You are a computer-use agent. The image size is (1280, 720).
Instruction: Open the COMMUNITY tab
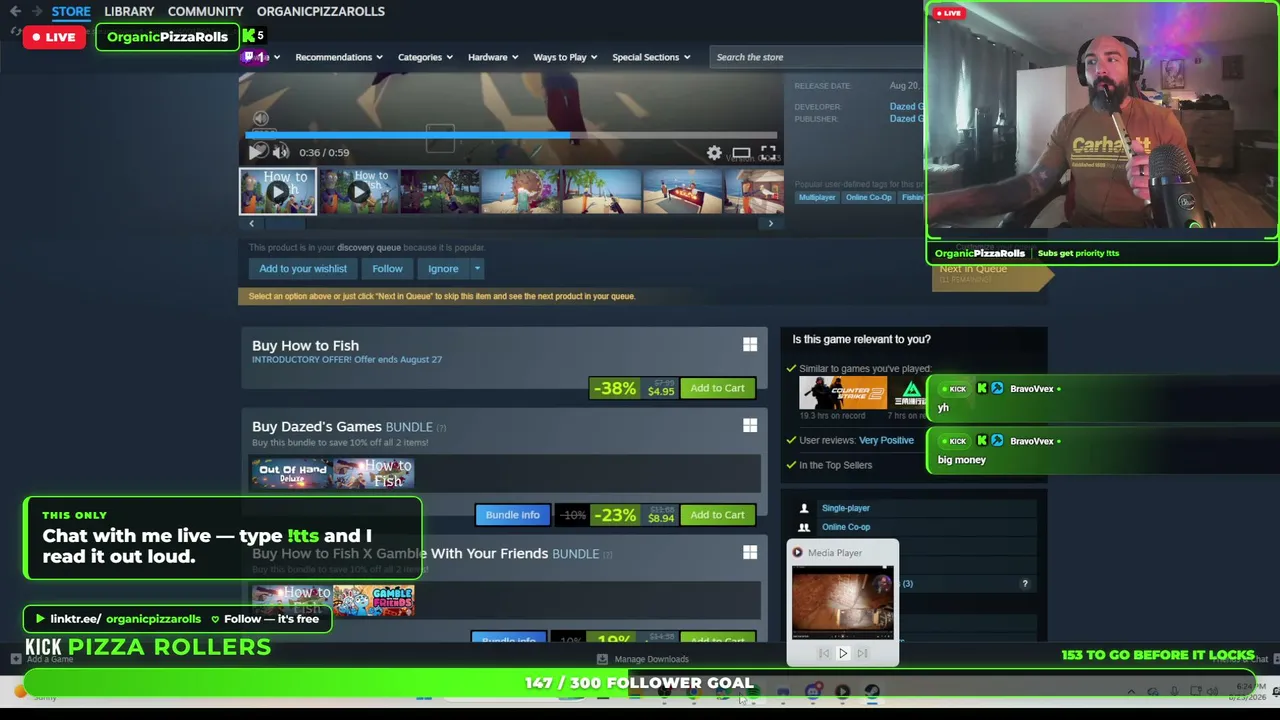click(x=206, y=11)
